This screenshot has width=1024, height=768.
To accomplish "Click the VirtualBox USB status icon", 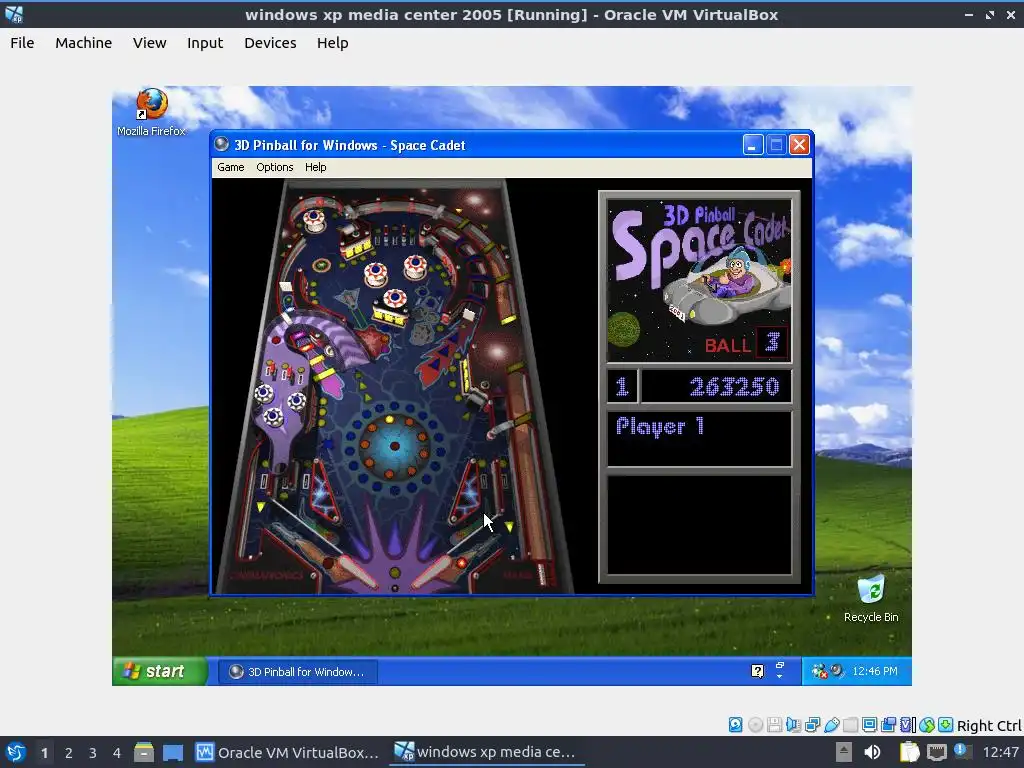I will [831, 725].
